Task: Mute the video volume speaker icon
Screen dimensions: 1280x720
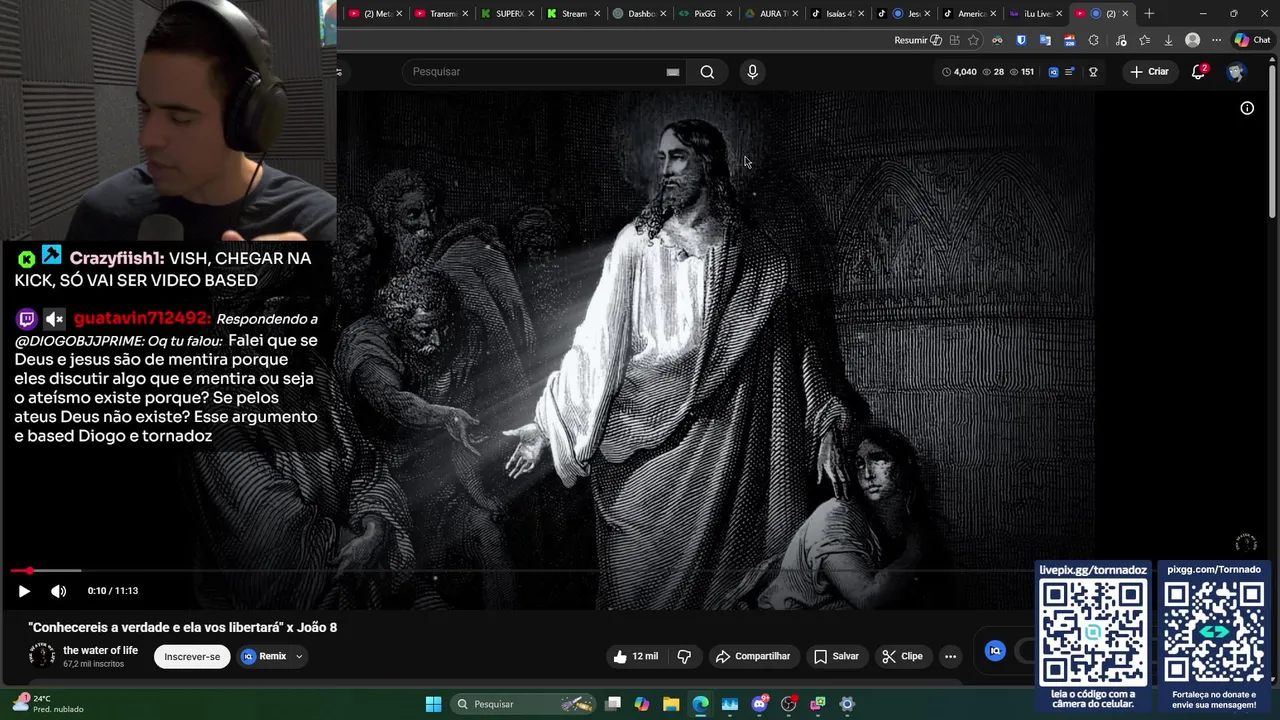Action: [59, 591]
